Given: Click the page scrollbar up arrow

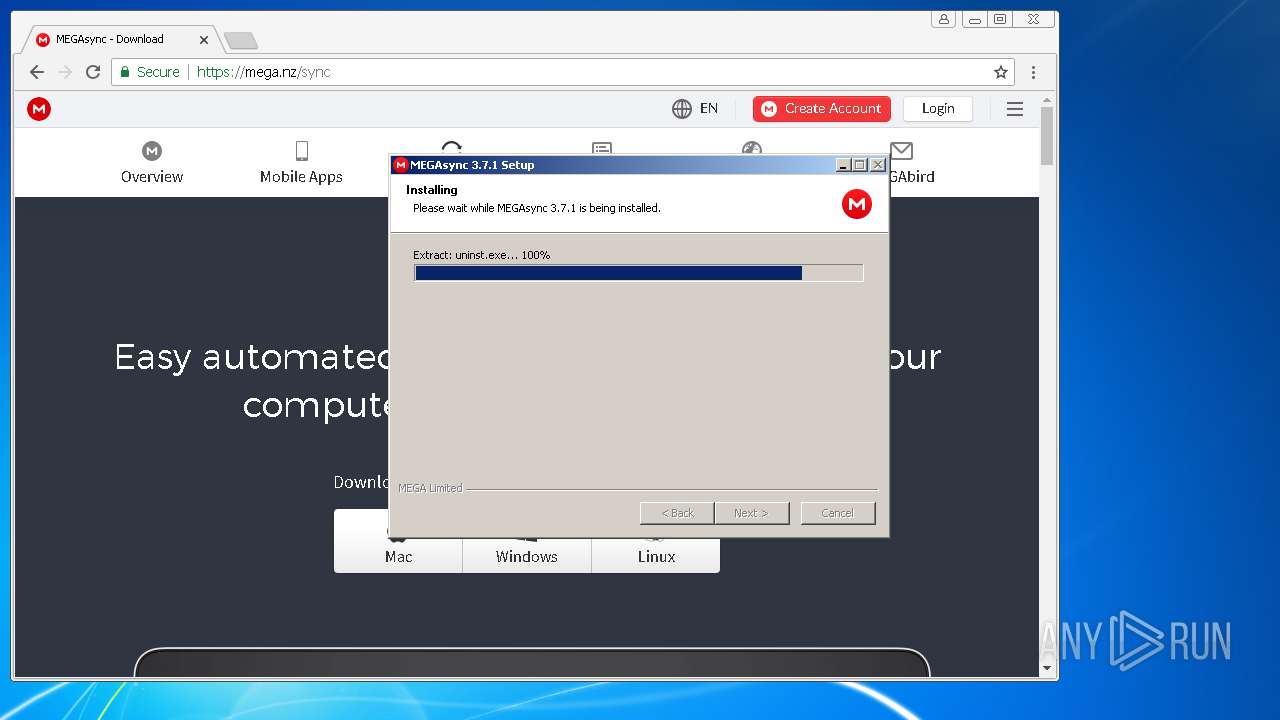Looking at the screenshot, I should click(1048, 100).
